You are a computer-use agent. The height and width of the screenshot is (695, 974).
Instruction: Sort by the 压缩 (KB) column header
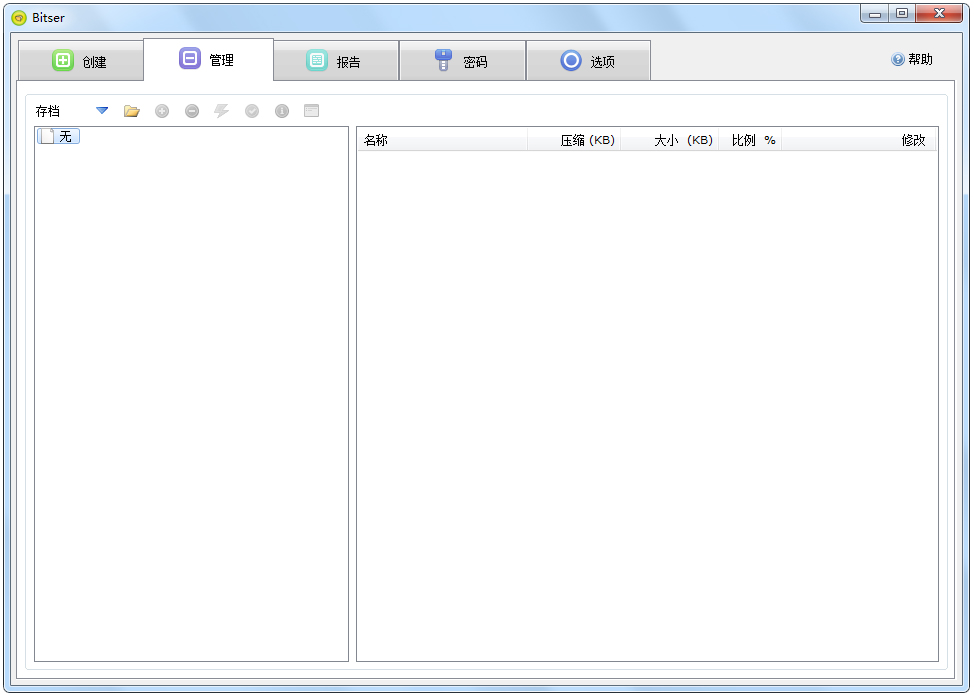point(574,140)
